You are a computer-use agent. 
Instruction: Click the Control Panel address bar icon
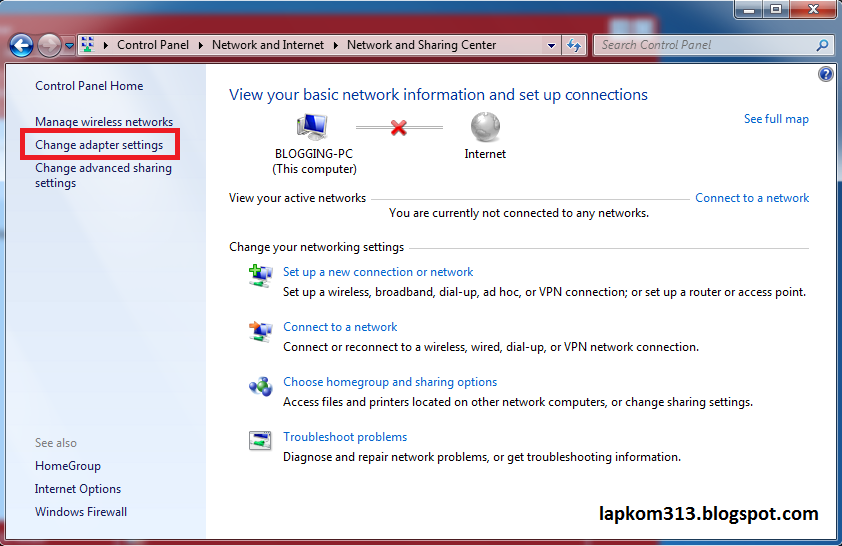pos(88,45)
